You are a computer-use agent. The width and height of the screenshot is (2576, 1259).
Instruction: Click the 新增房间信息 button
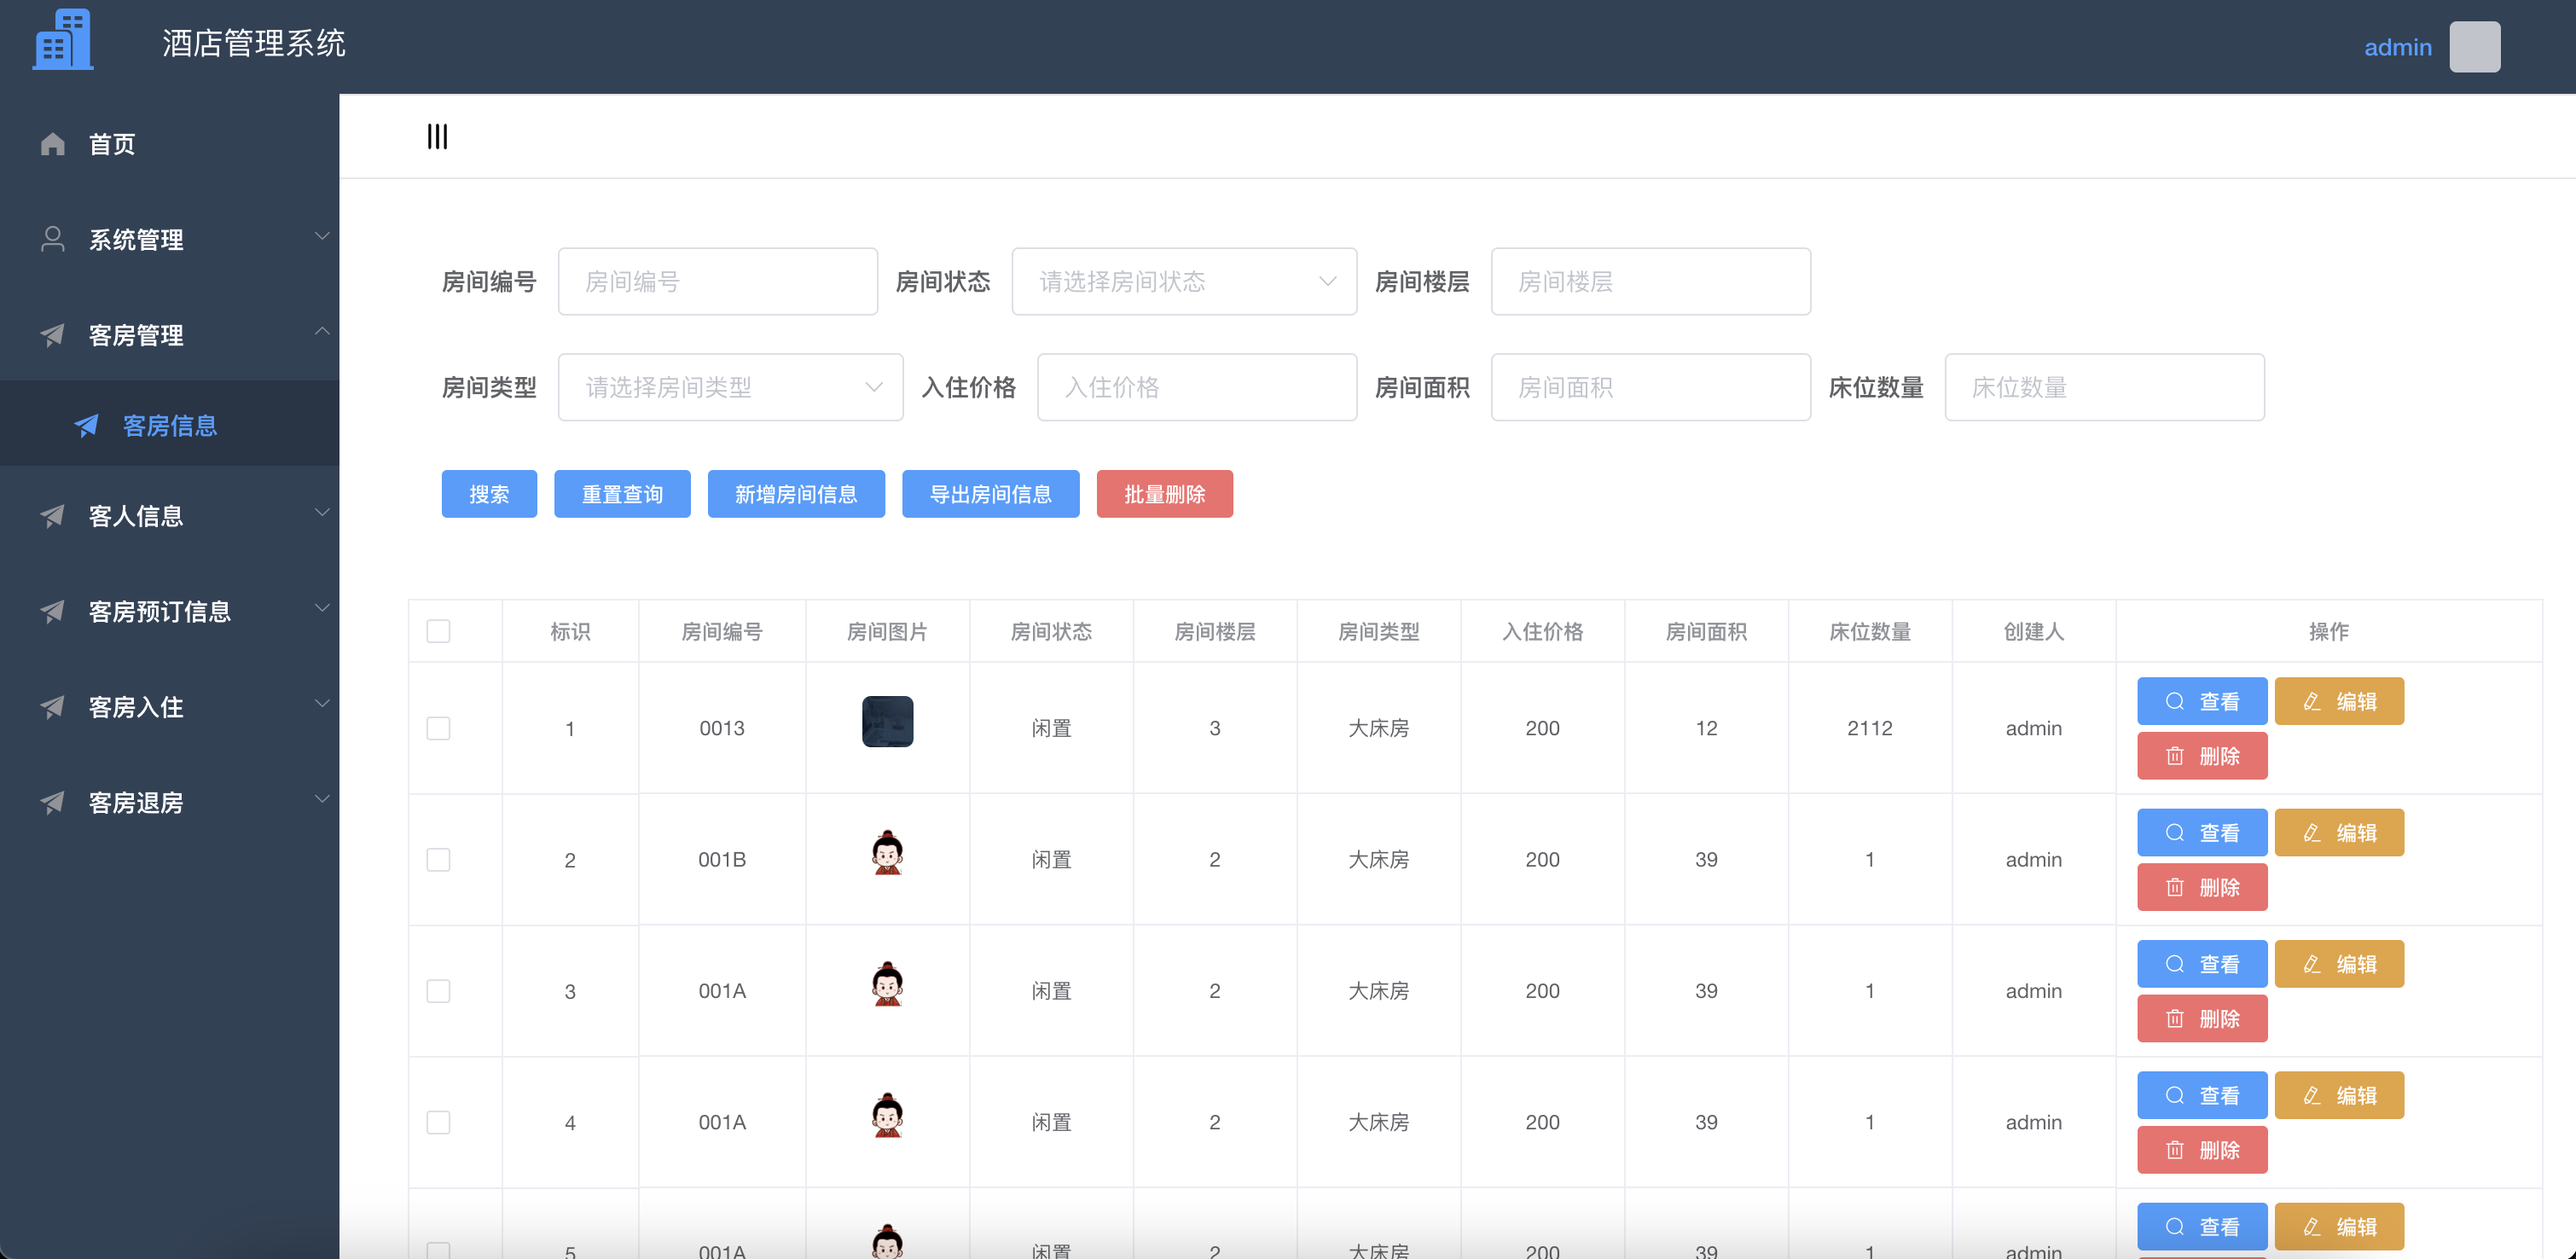(796, 493)
